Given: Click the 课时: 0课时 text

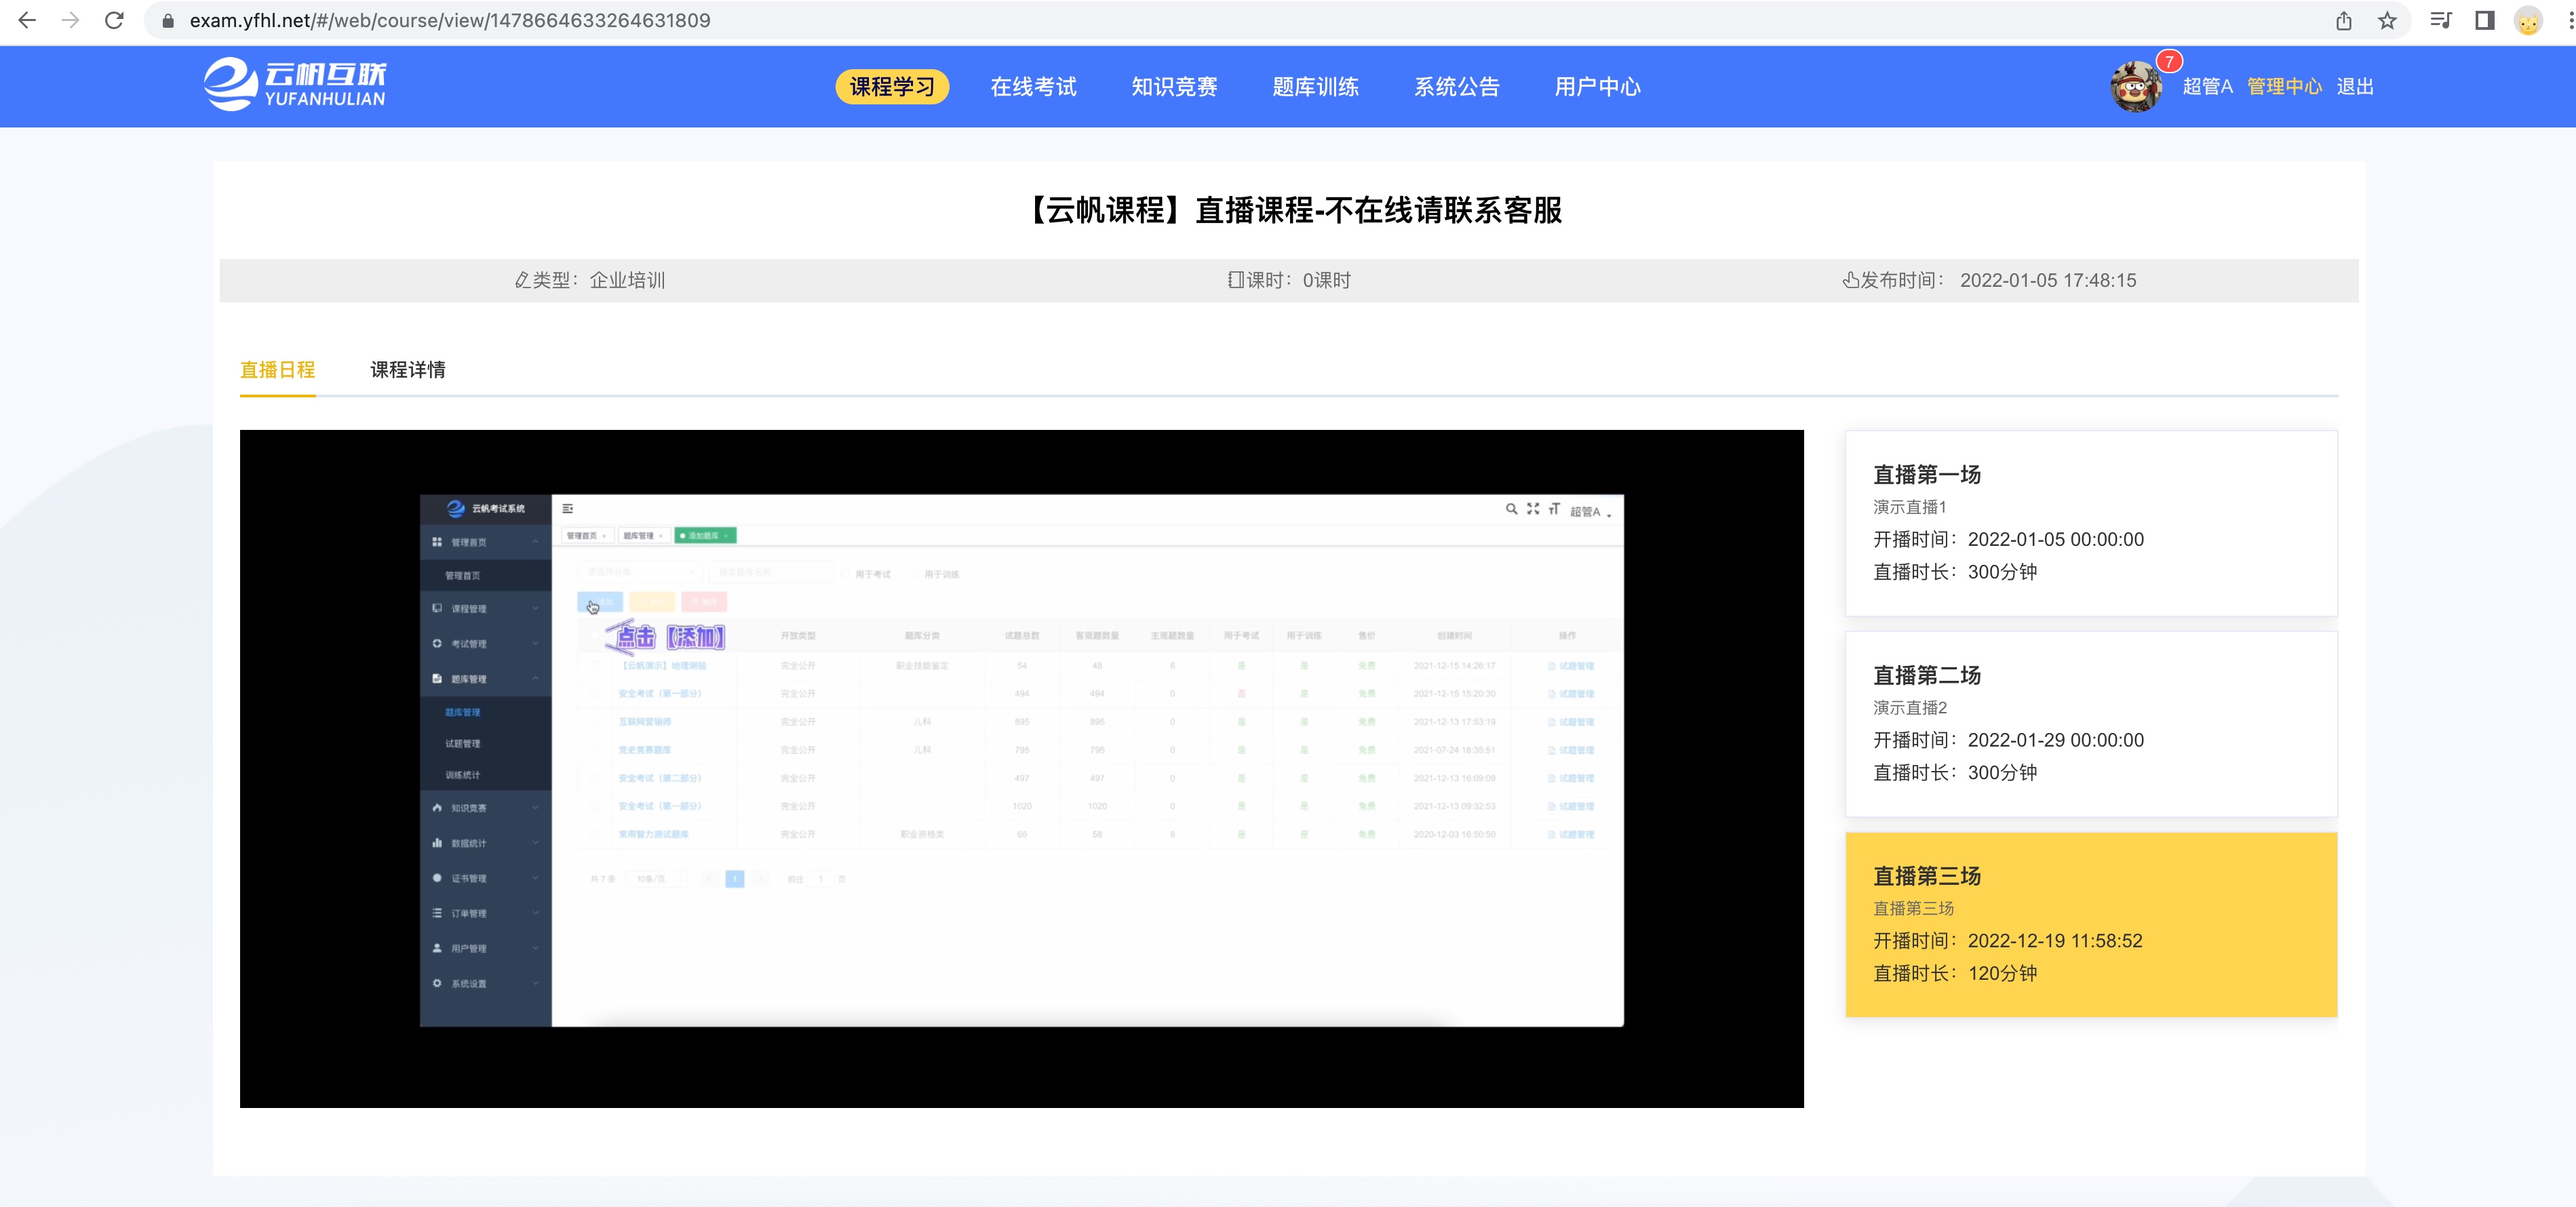Looking at the screenshot, I should click(1298, 280).
